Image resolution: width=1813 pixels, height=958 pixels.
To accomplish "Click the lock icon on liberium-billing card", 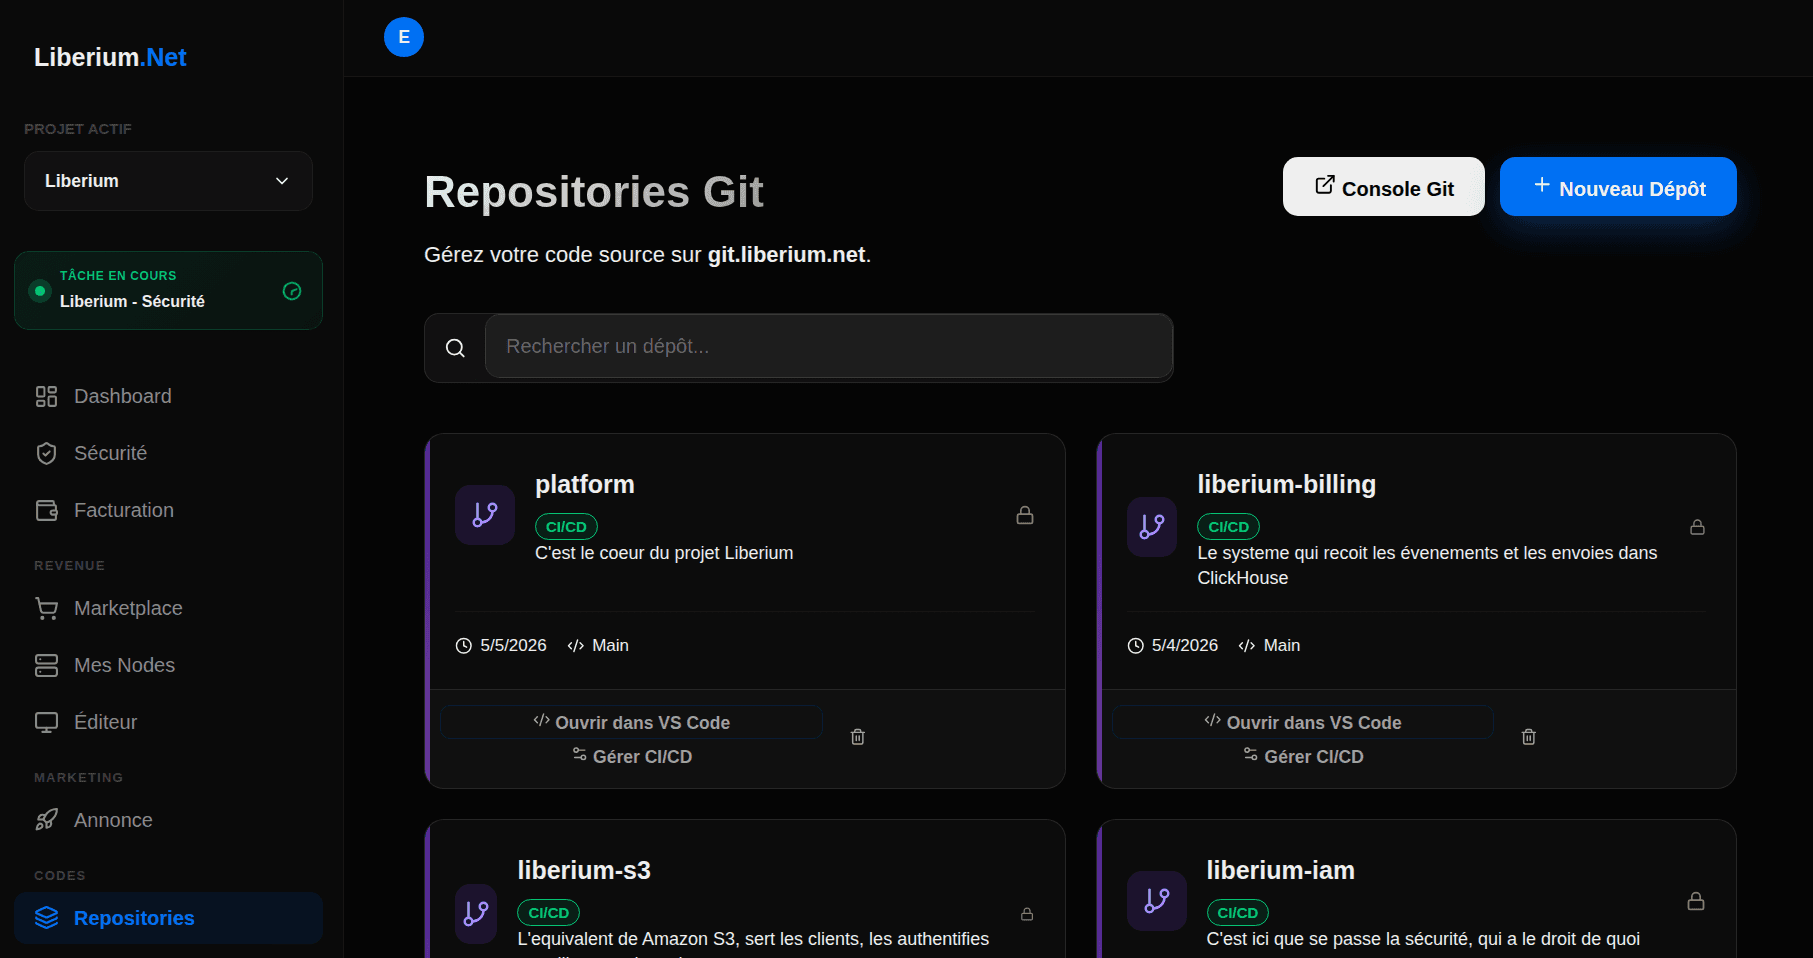I will [1697, 527].
